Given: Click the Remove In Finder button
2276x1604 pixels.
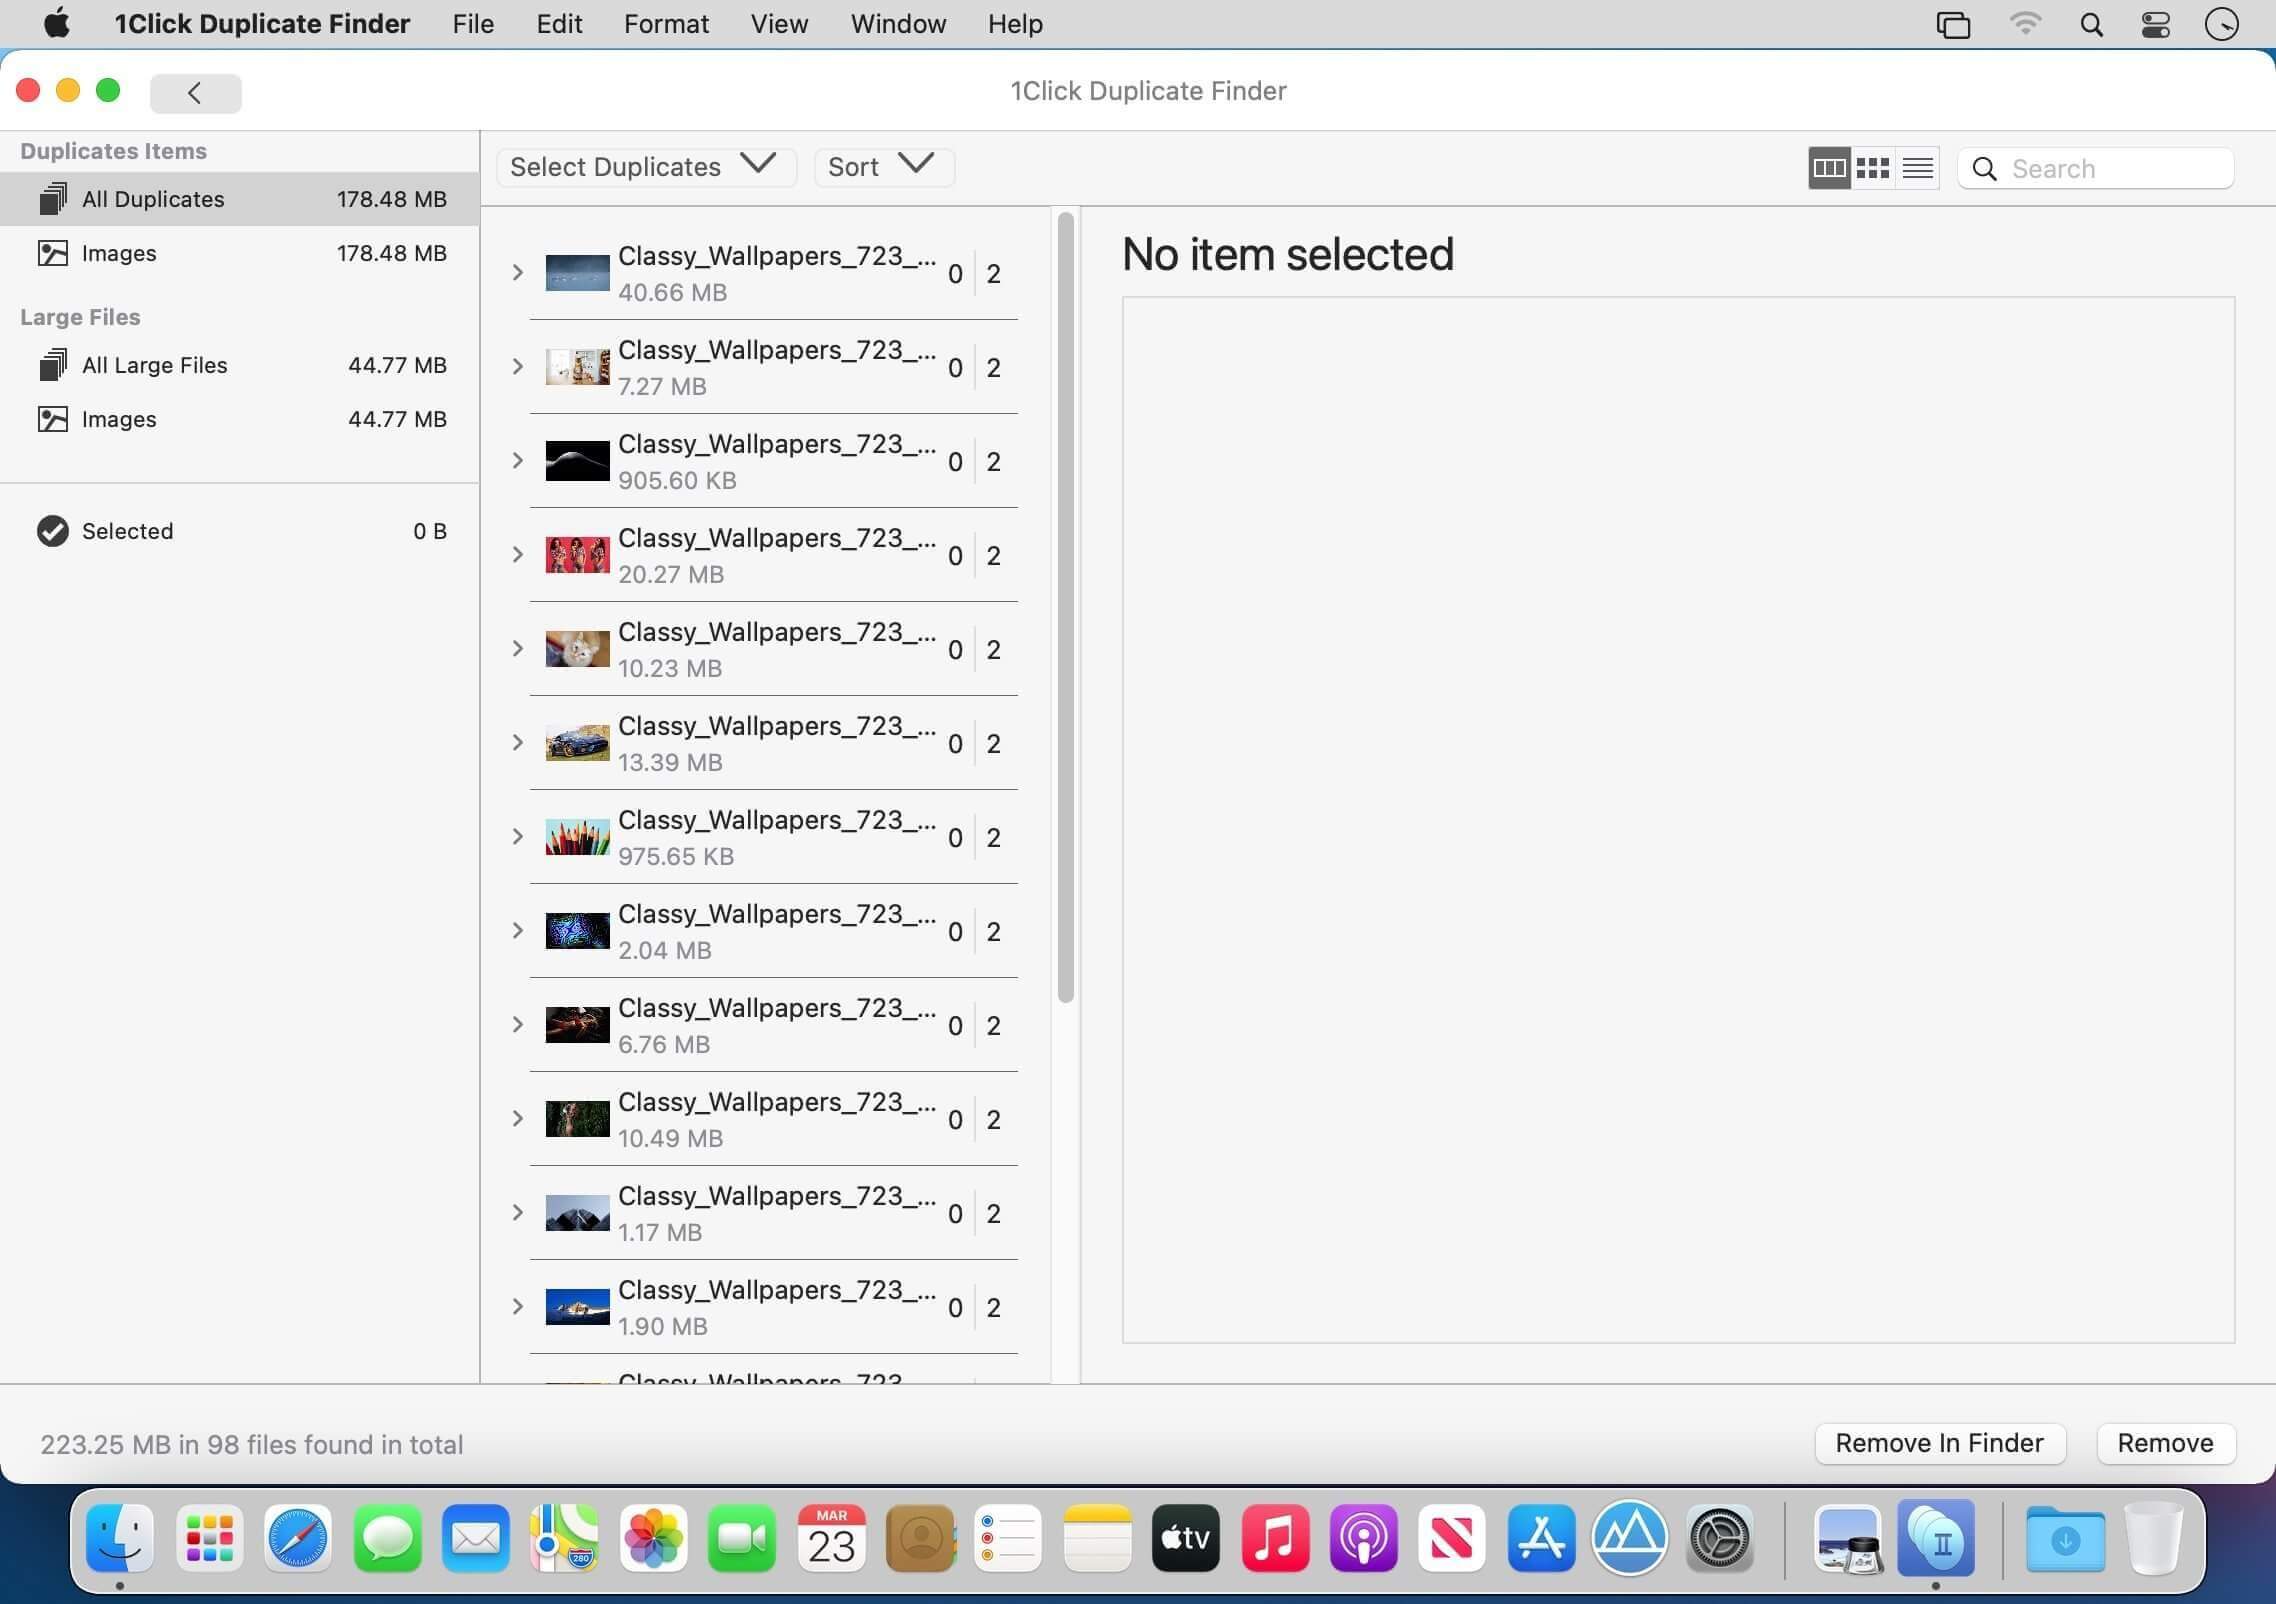Looking at the screenshot, I should coord(1939,1443).
